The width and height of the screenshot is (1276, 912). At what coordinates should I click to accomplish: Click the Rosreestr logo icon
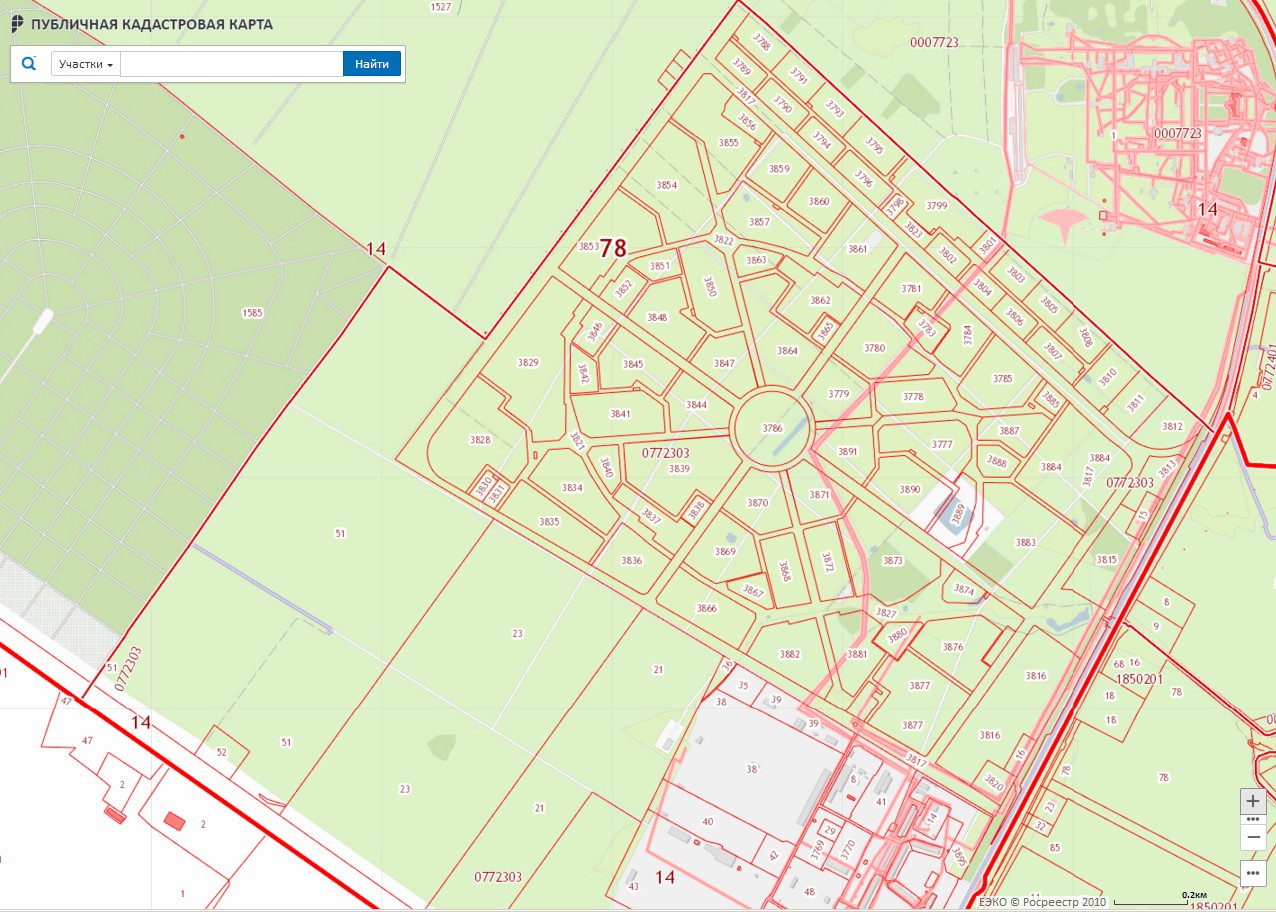point(17,24)
